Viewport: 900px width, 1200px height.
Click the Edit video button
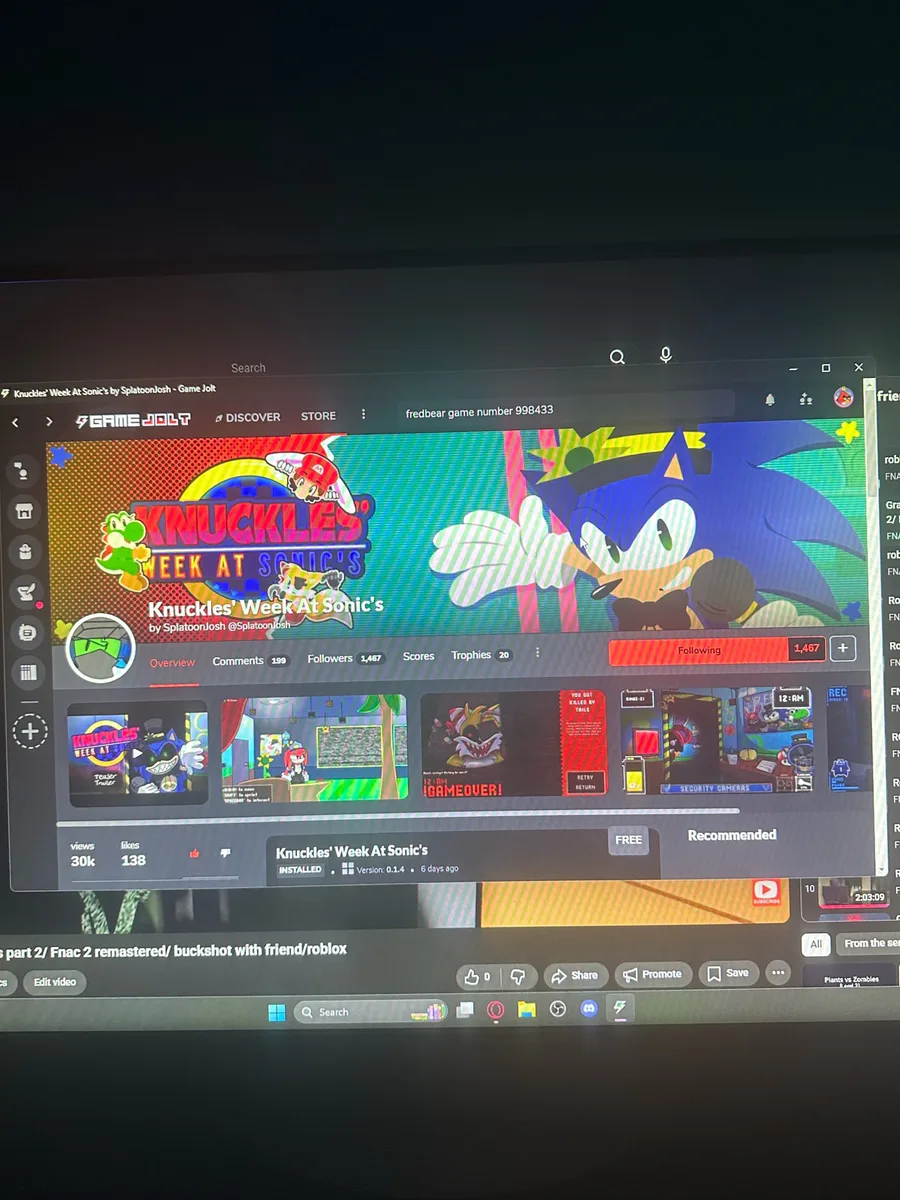click(54, 982)
